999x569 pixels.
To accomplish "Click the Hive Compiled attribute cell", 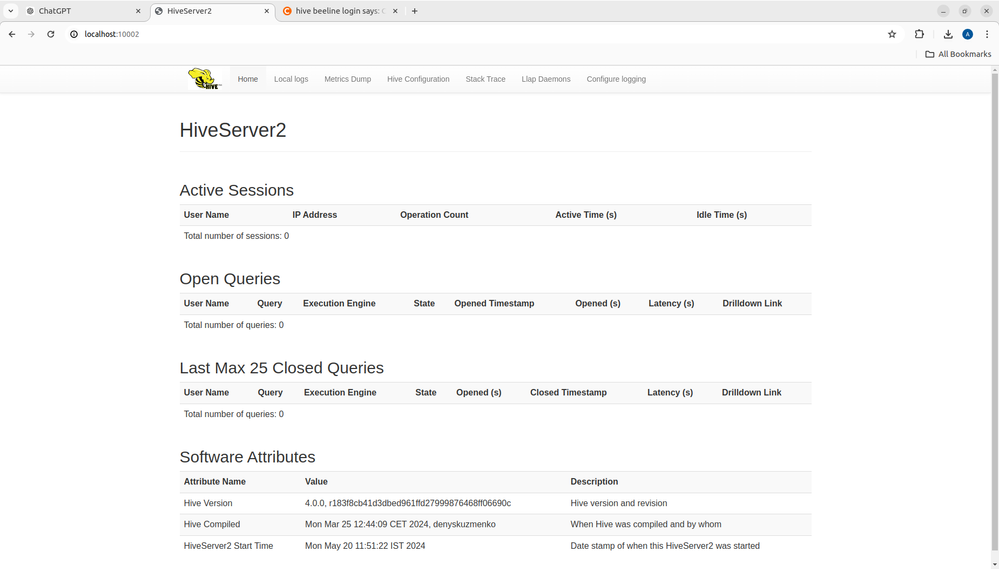I will (212, 524).
